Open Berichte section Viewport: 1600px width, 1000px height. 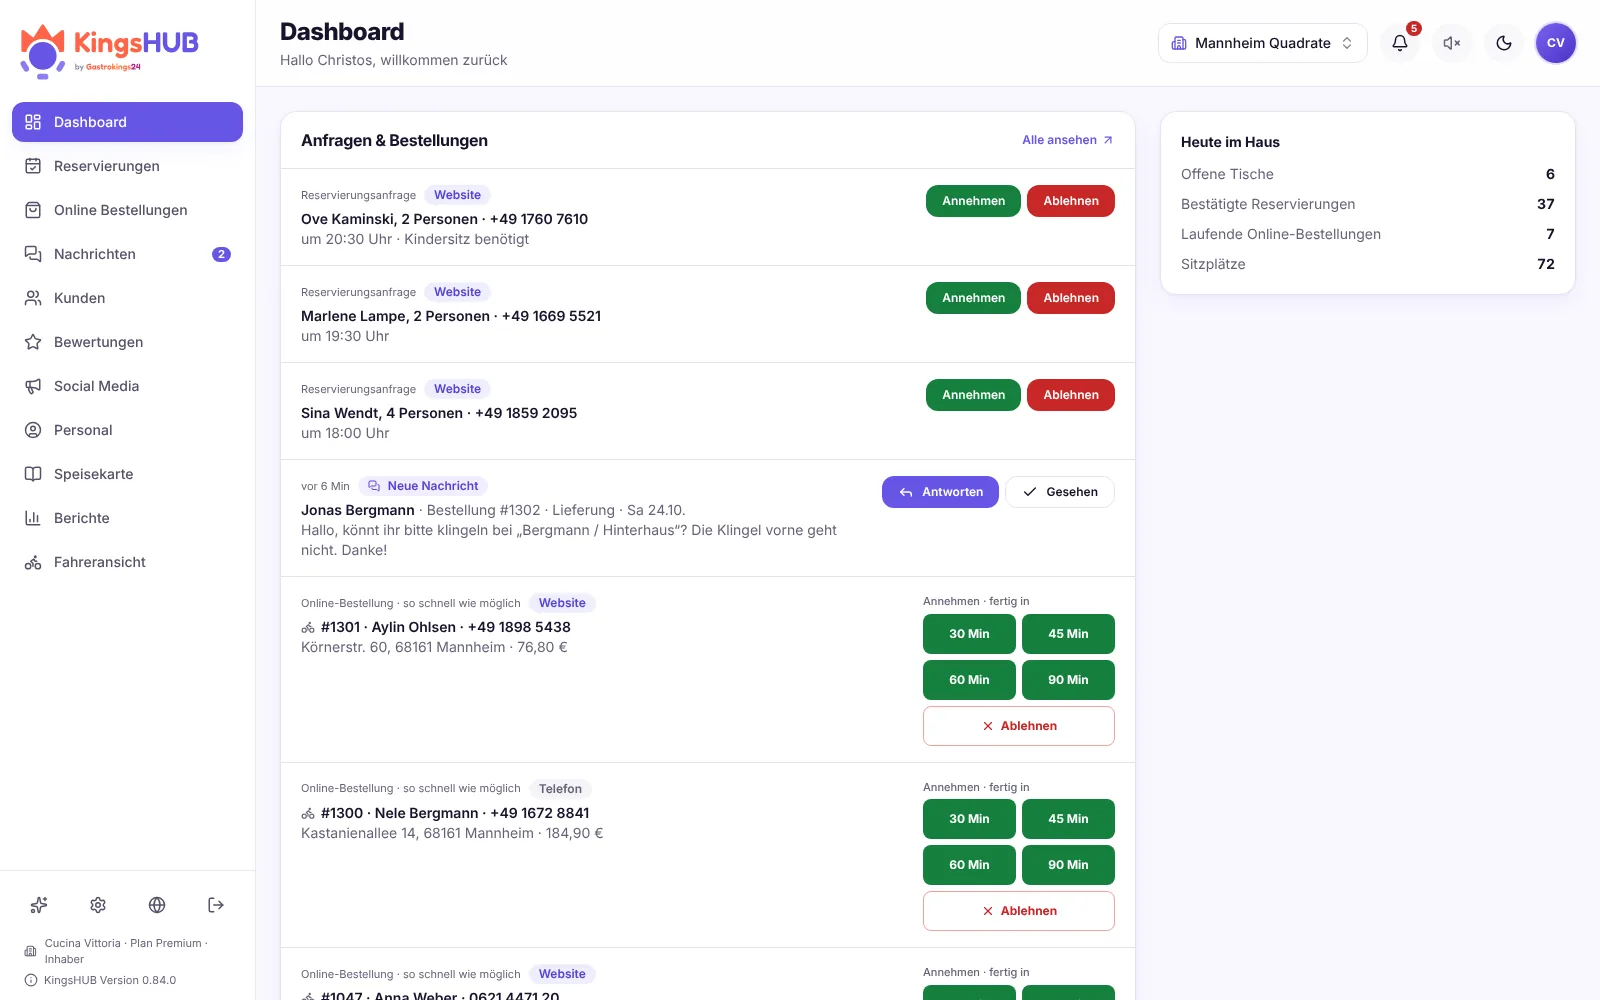pyautogui.click(x=127, y=518)
